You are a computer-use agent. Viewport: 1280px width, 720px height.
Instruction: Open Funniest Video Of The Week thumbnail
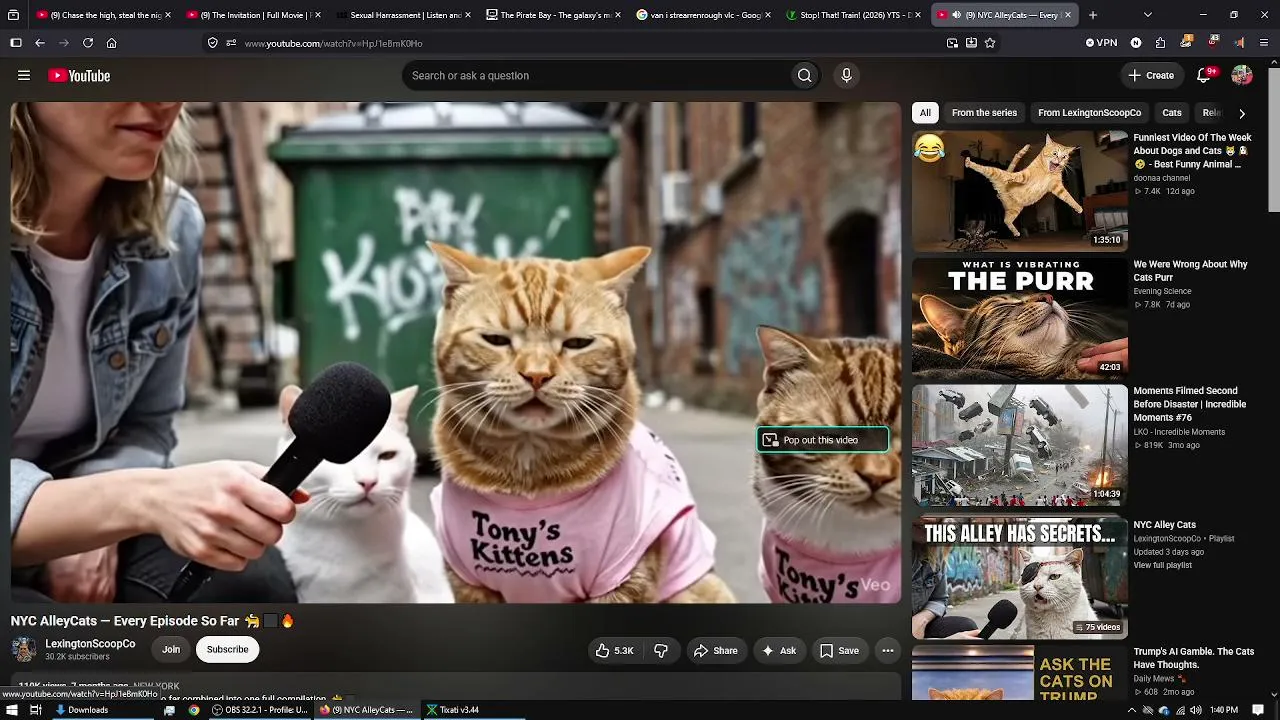coord(1020,190)
